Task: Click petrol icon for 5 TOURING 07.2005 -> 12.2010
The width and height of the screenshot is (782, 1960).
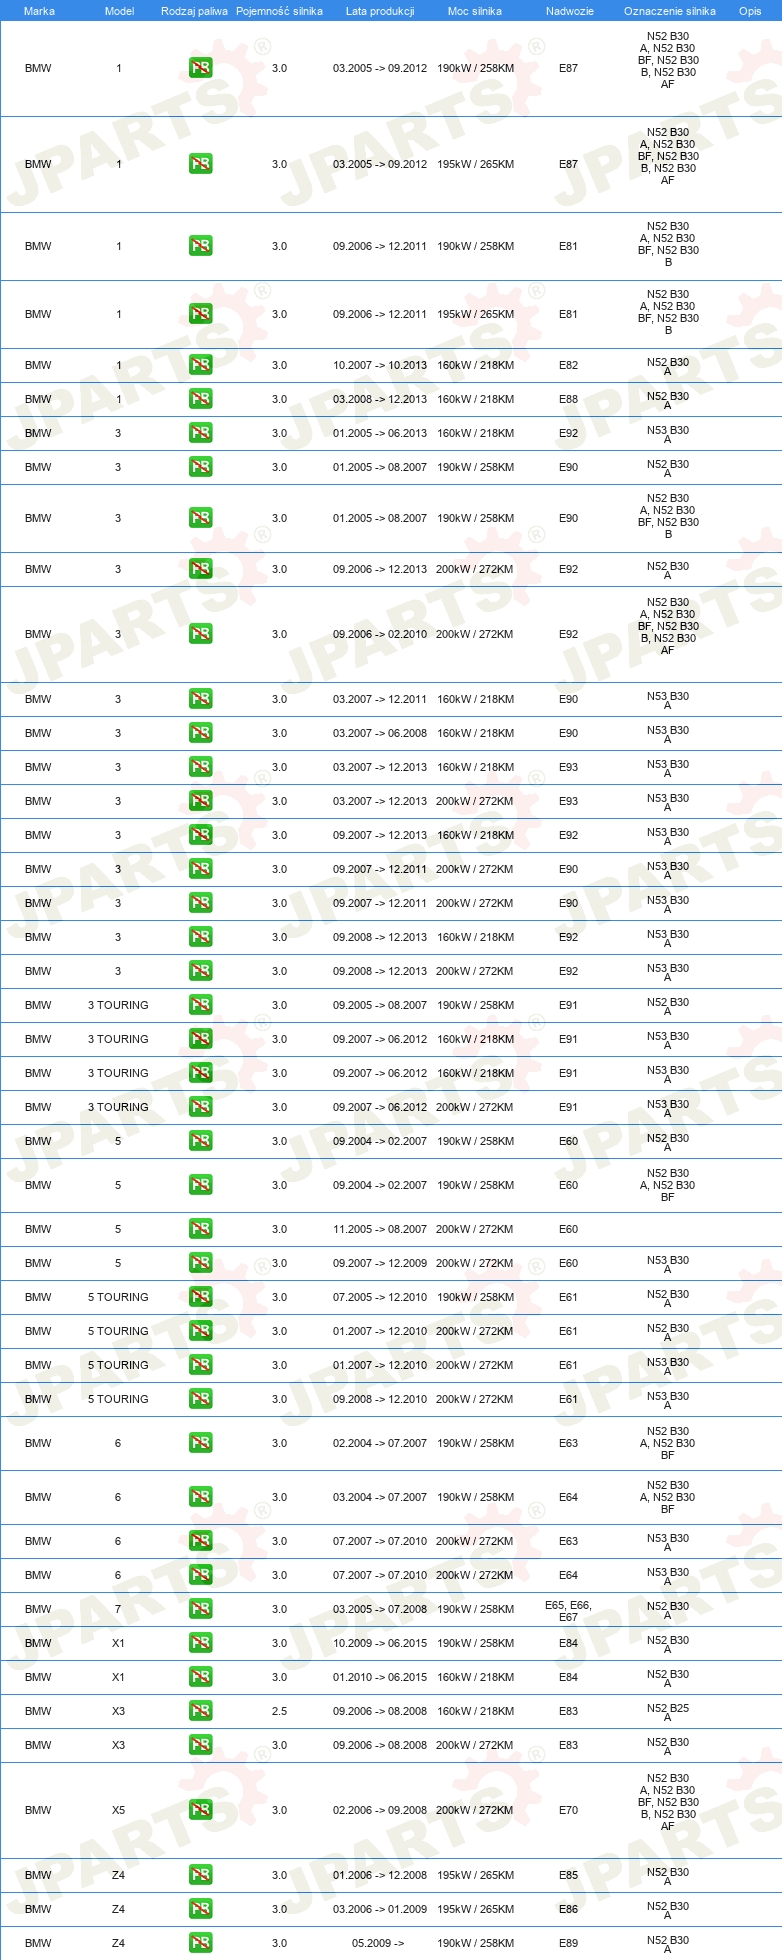Action: pos(200,1297)
